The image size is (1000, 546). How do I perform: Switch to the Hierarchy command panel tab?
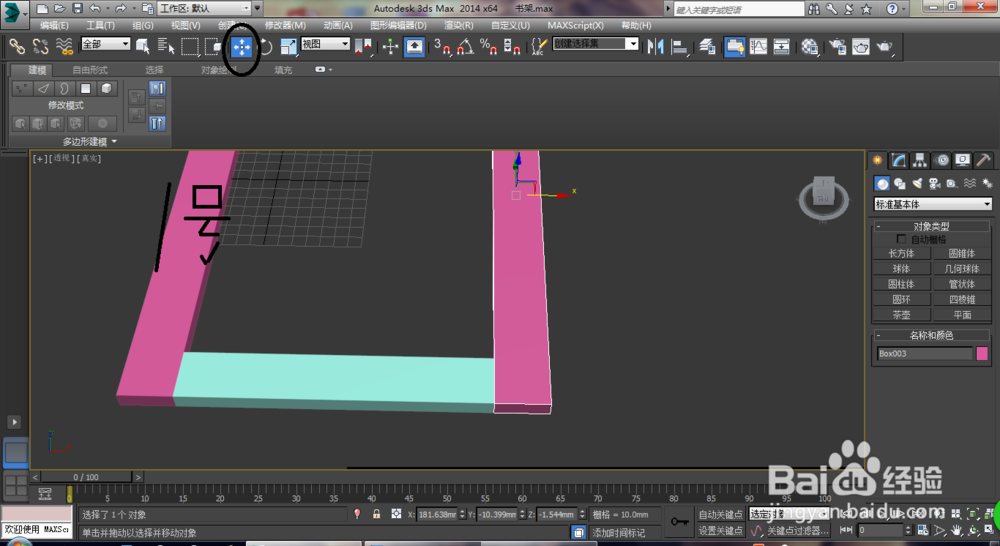pos(920,160)
